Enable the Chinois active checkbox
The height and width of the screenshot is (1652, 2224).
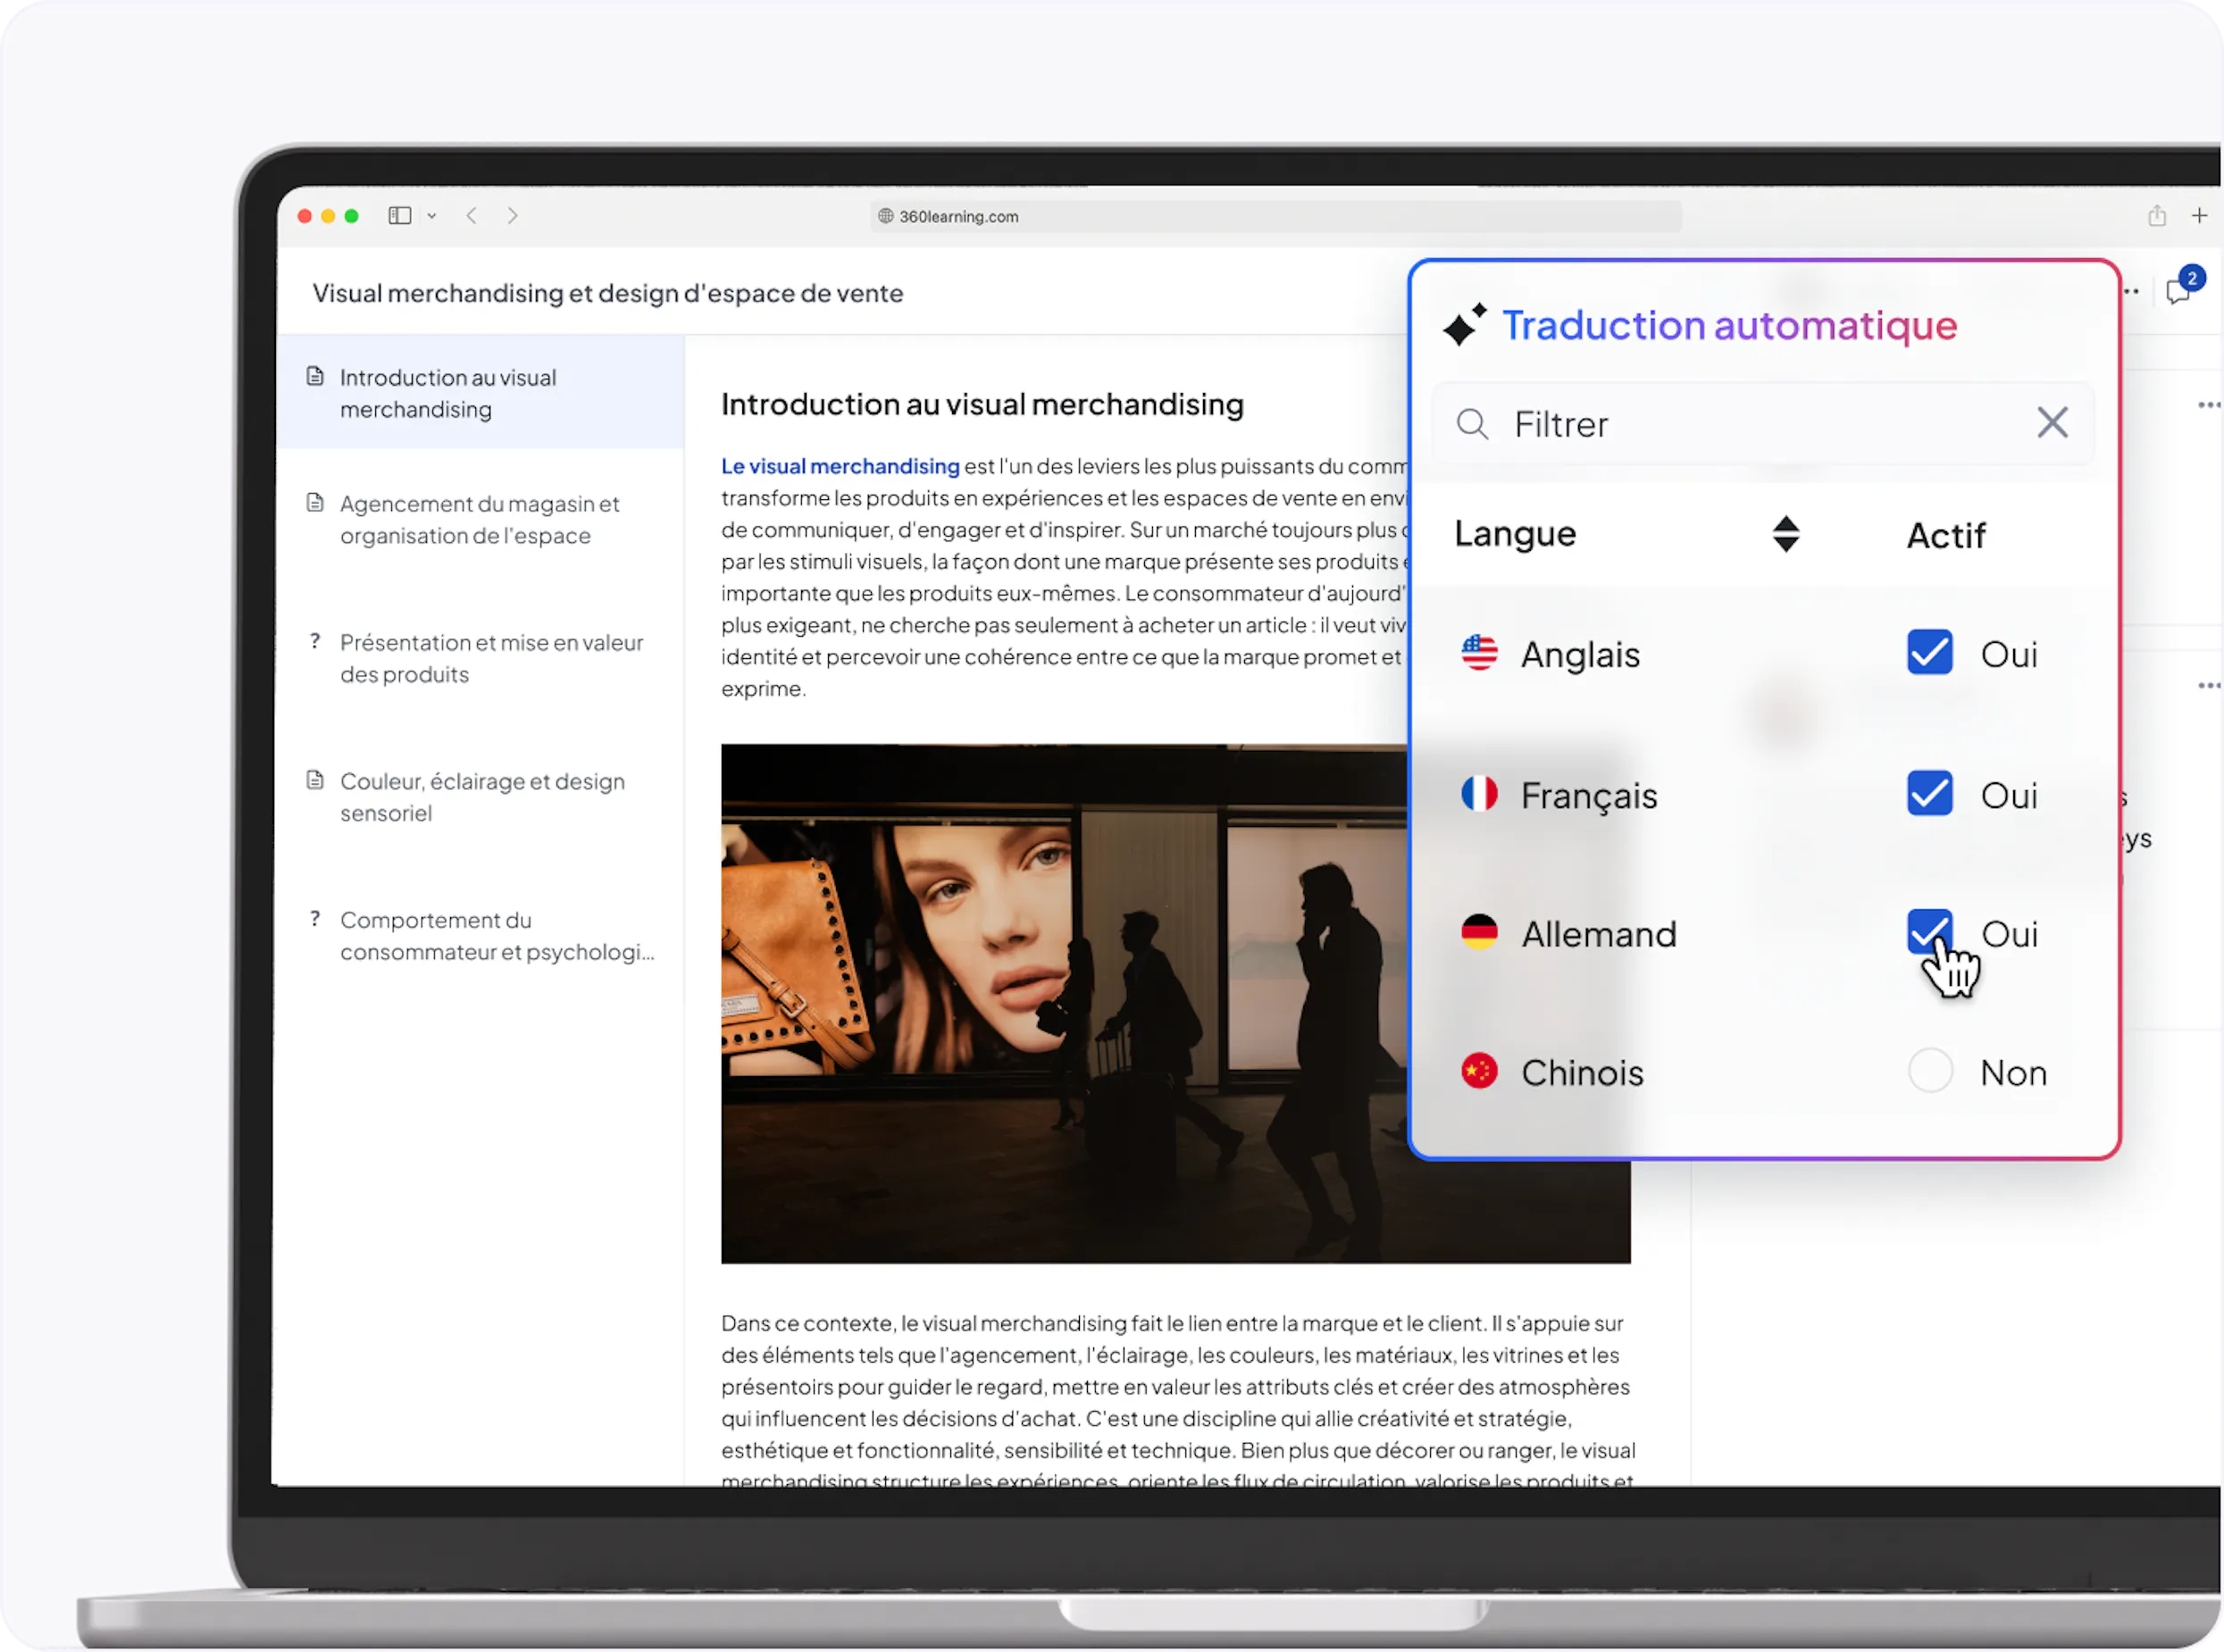(1930, 1071)
